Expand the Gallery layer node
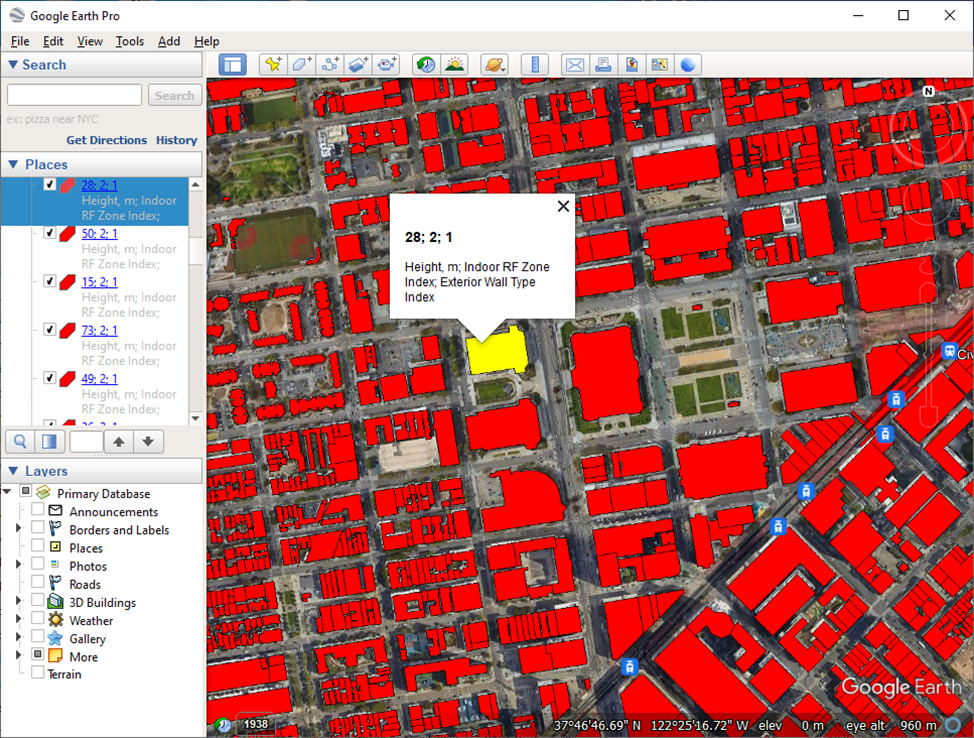This screenshot has width=974, height=738. (x=19, y=637)
